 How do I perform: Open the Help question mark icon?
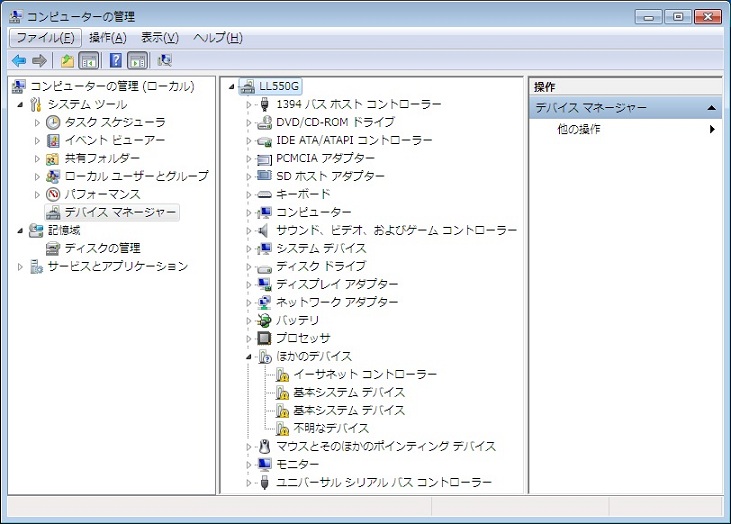tap(116, 61)
